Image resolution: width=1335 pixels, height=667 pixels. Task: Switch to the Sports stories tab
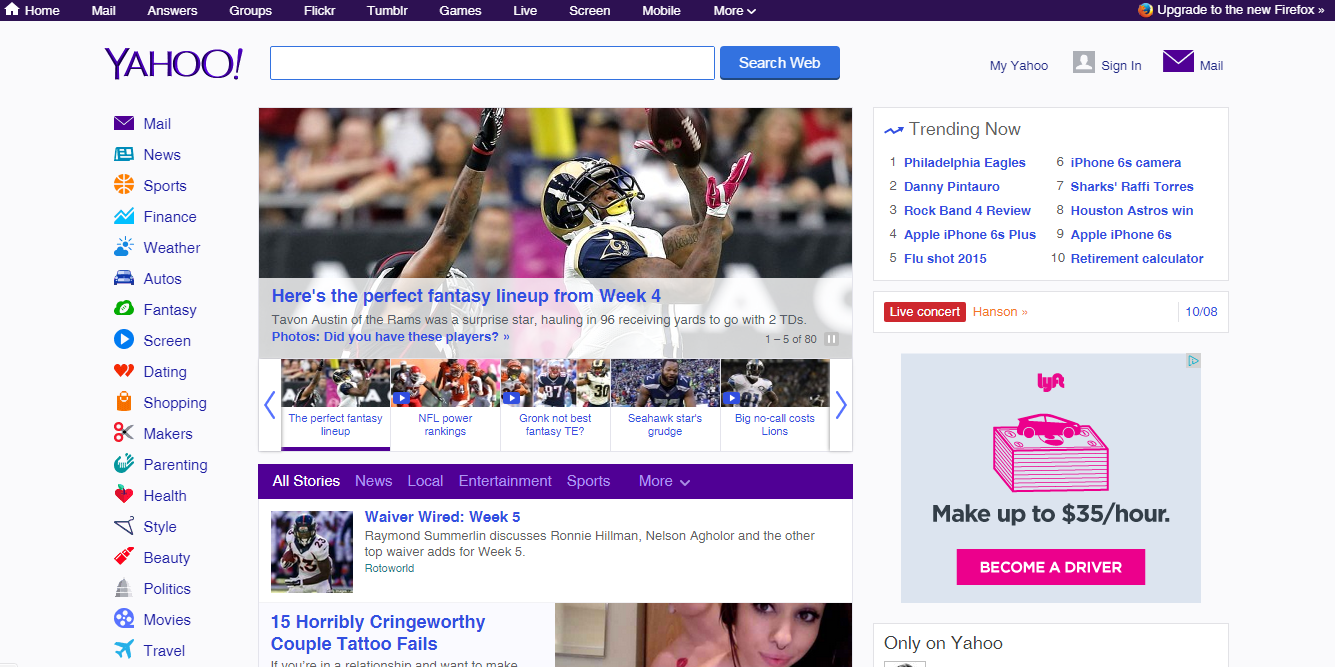click(x=588, y=481)
